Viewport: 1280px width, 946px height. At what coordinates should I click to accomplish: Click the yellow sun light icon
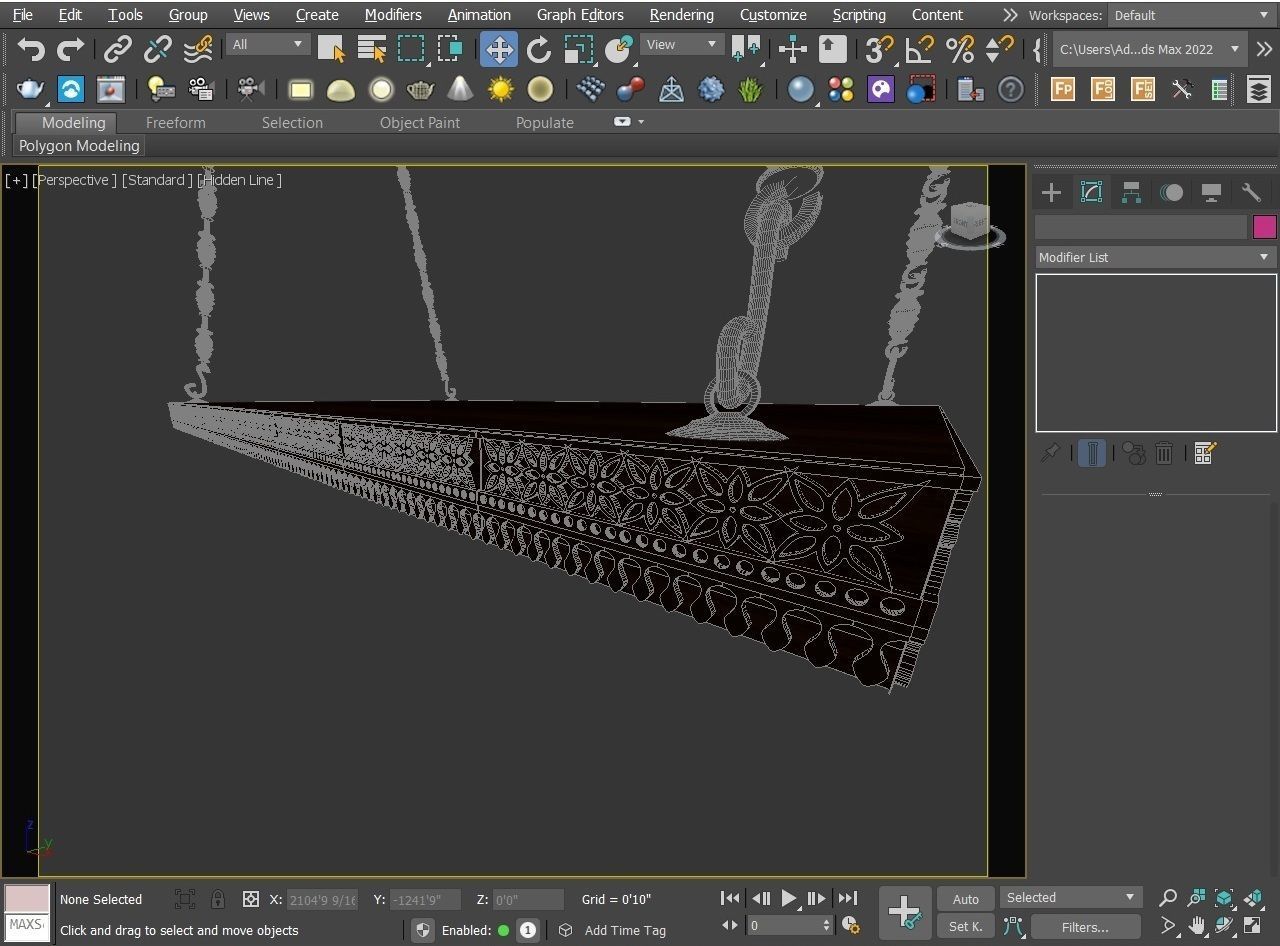[500, 90]
